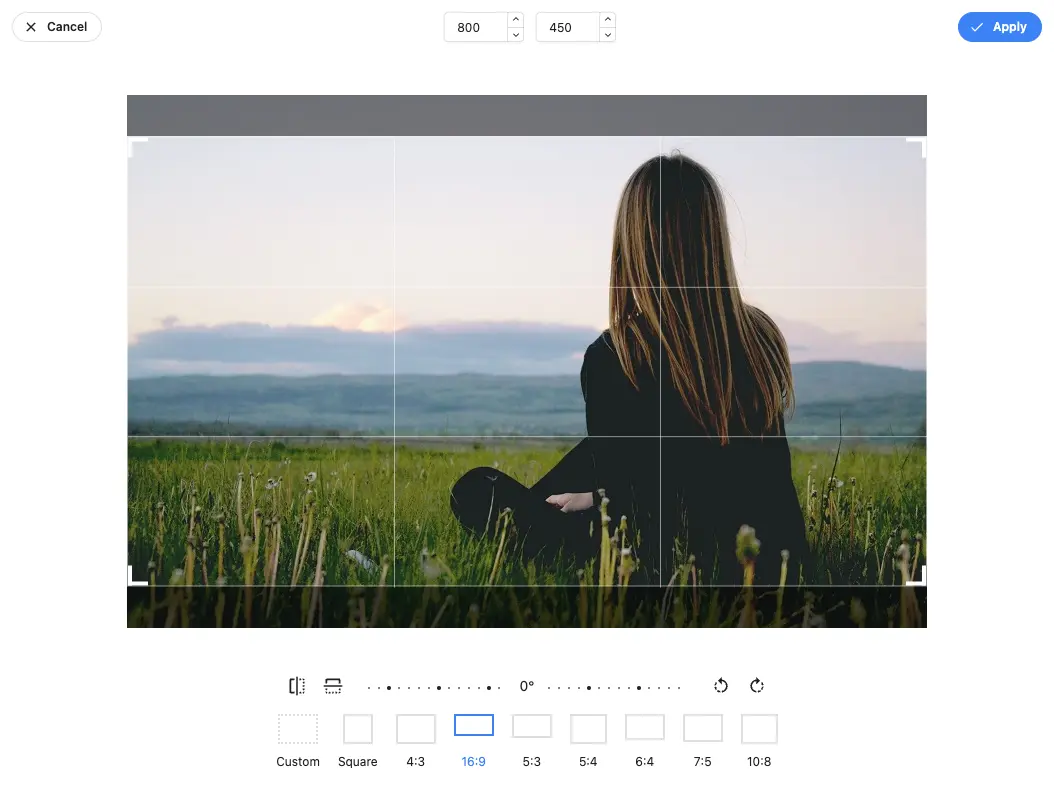The width and height of the screenshot is (1054, 790).
Task: Switch to 10:8 aspect ratio
Action: point(759,741)
